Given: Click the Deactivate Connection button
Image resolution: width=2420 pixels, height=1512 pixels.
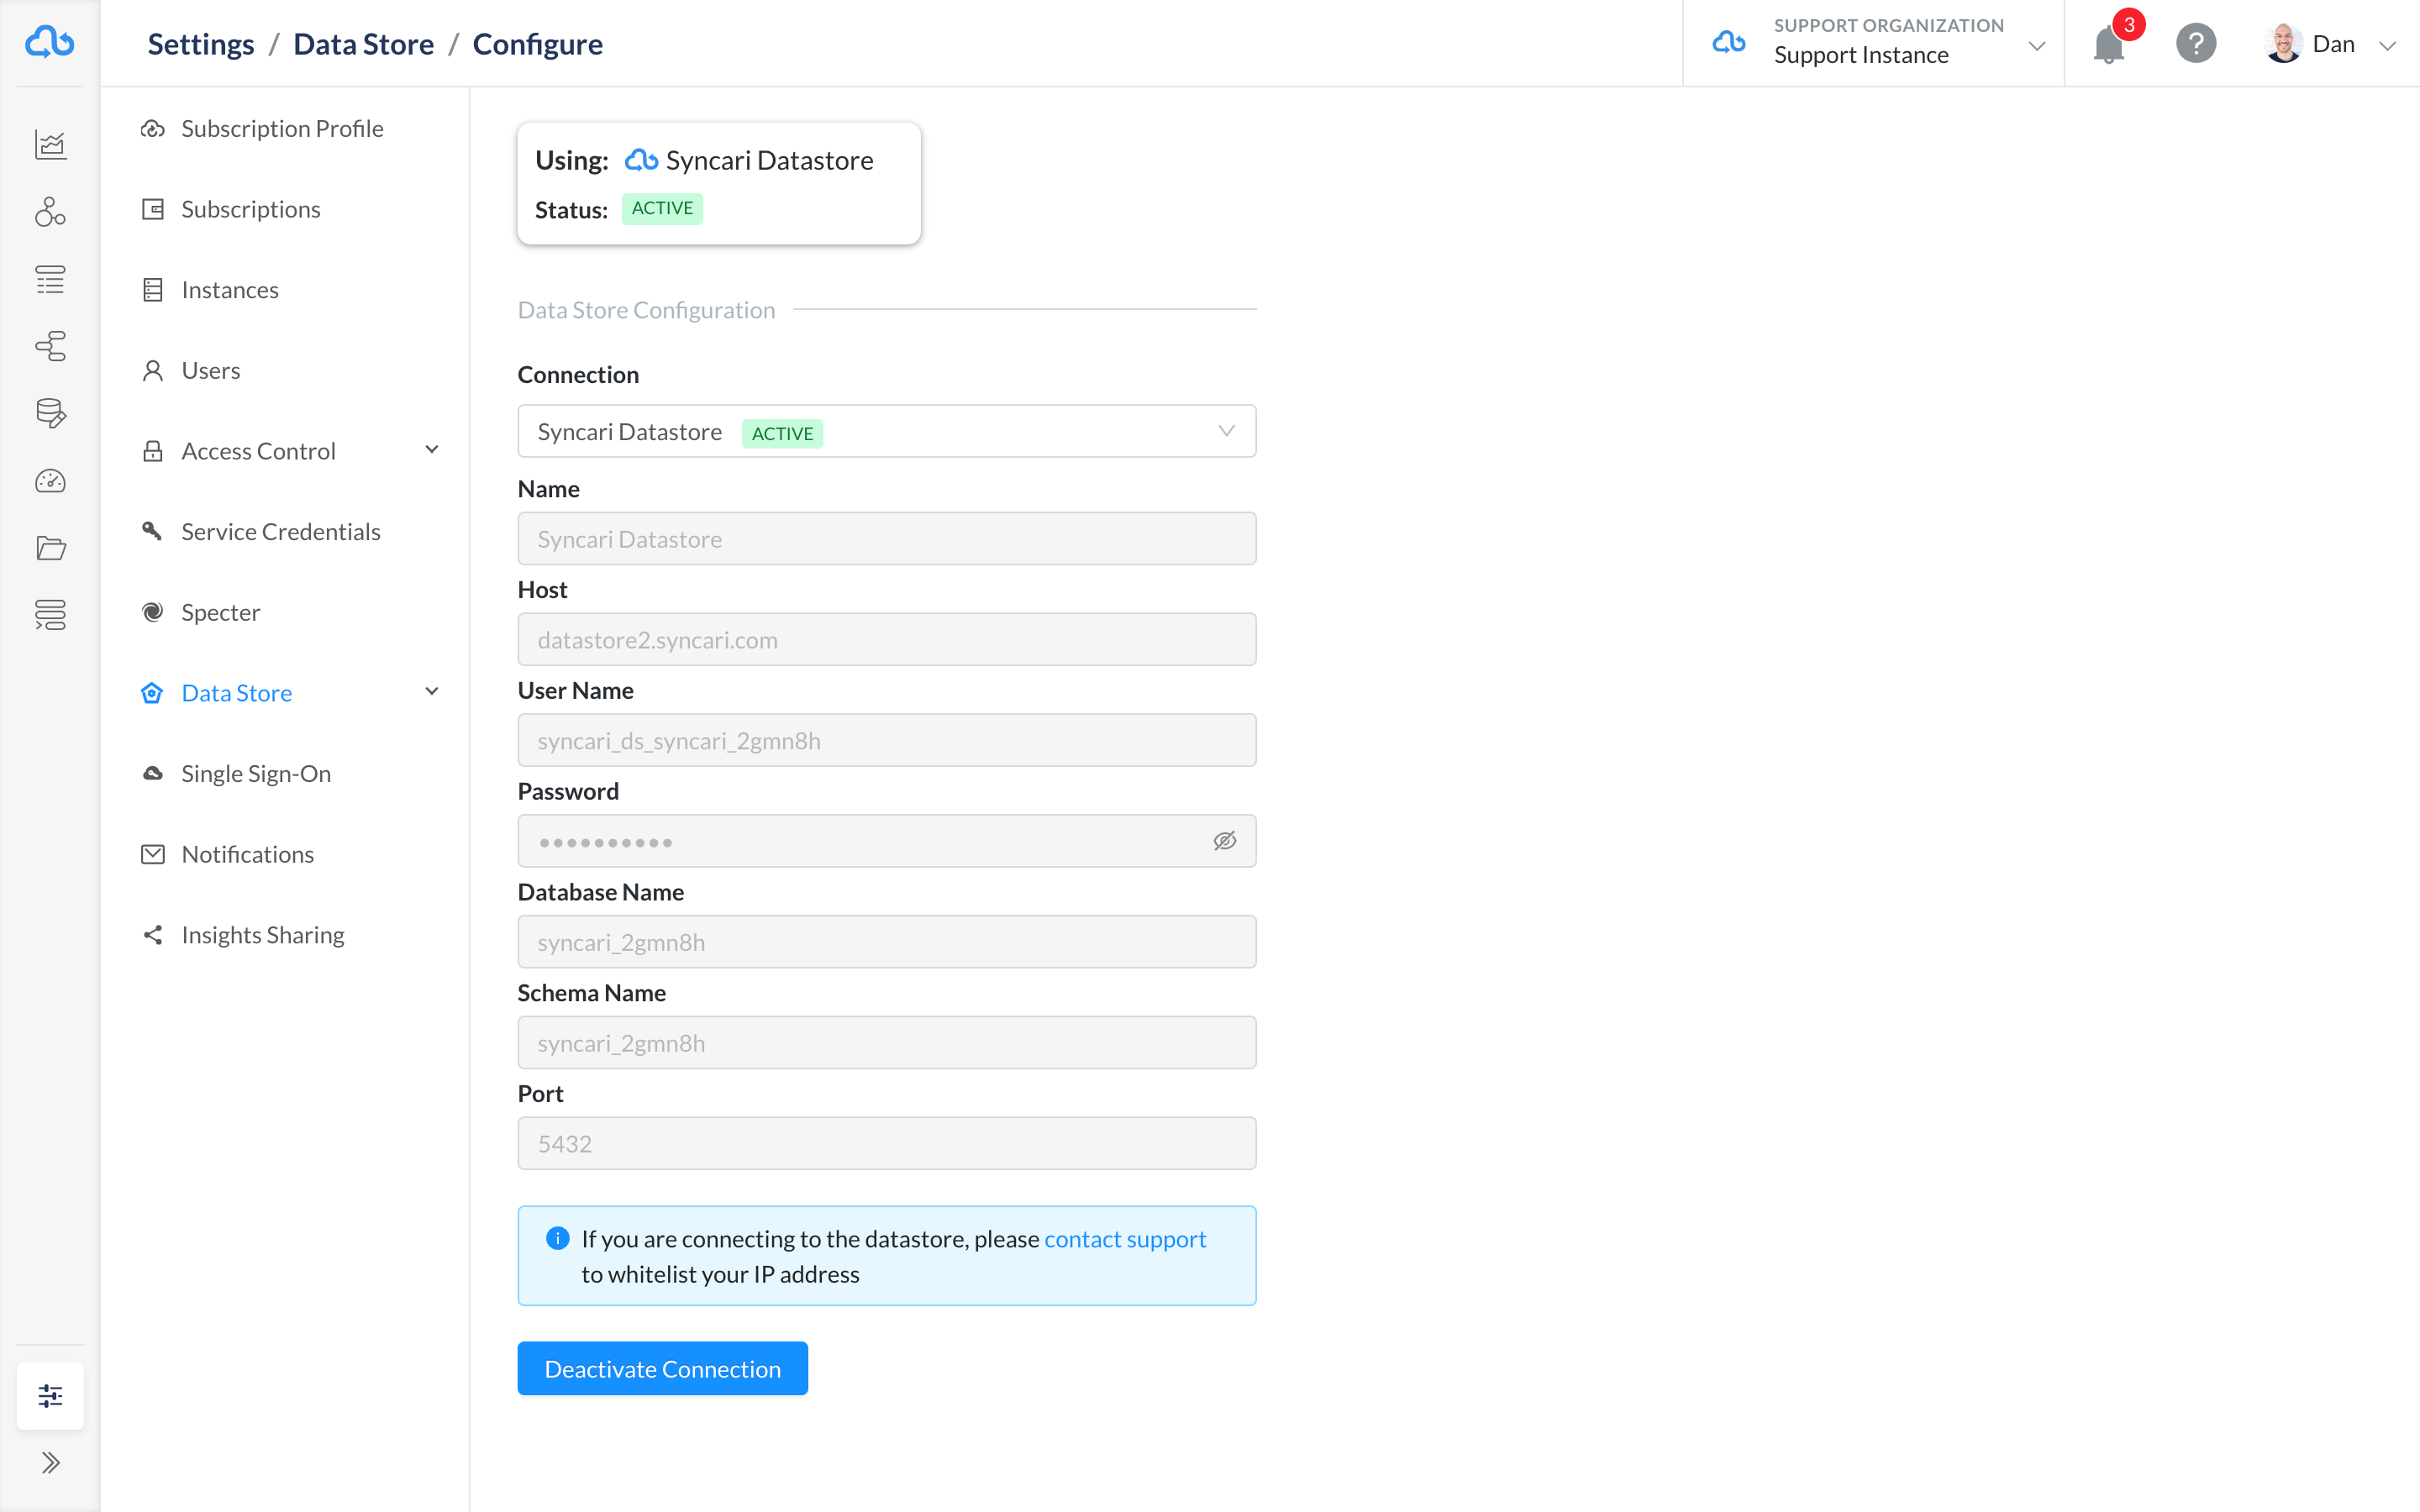Looking at the screenshot, I should [662, 1368].
